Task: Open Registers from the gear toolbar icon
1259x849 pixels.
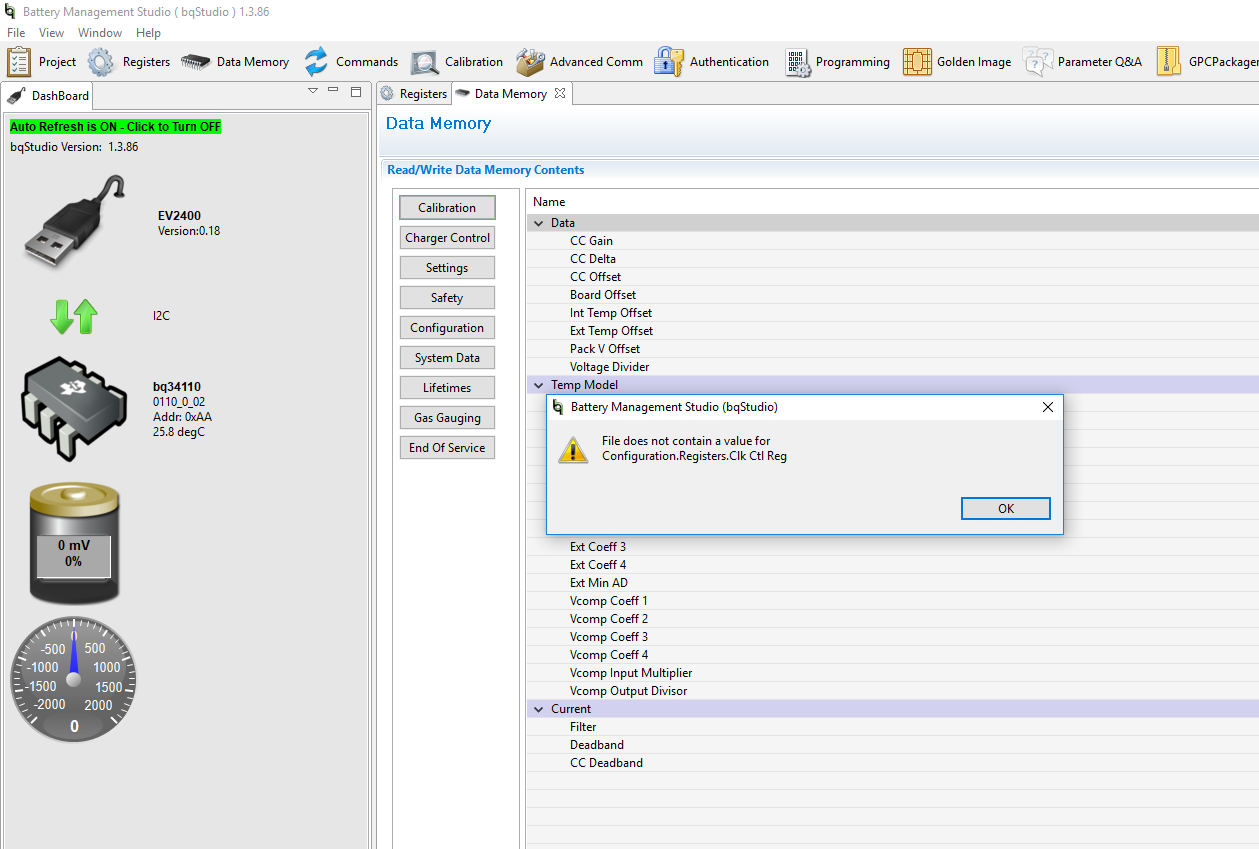Action: point(101,62)
